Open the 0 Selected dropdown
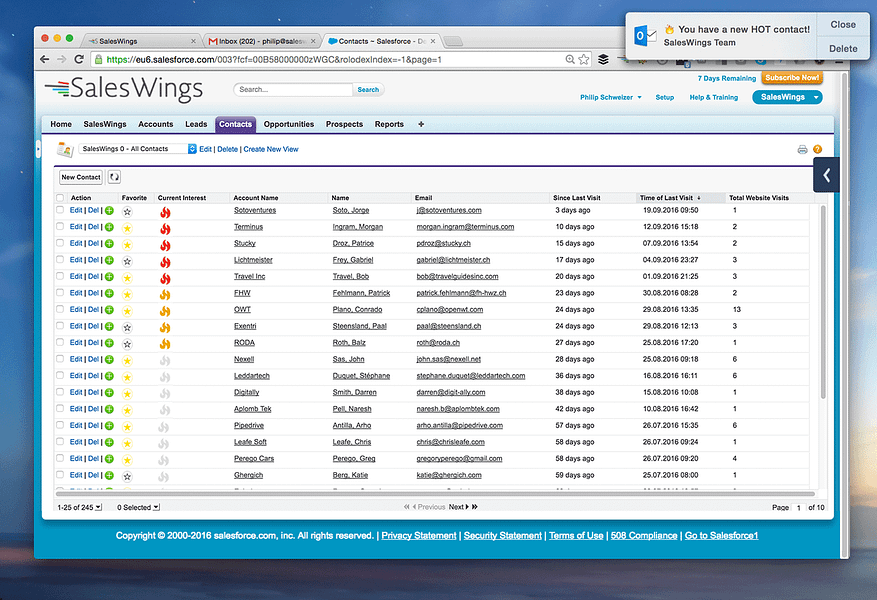 tap(138, 507)
